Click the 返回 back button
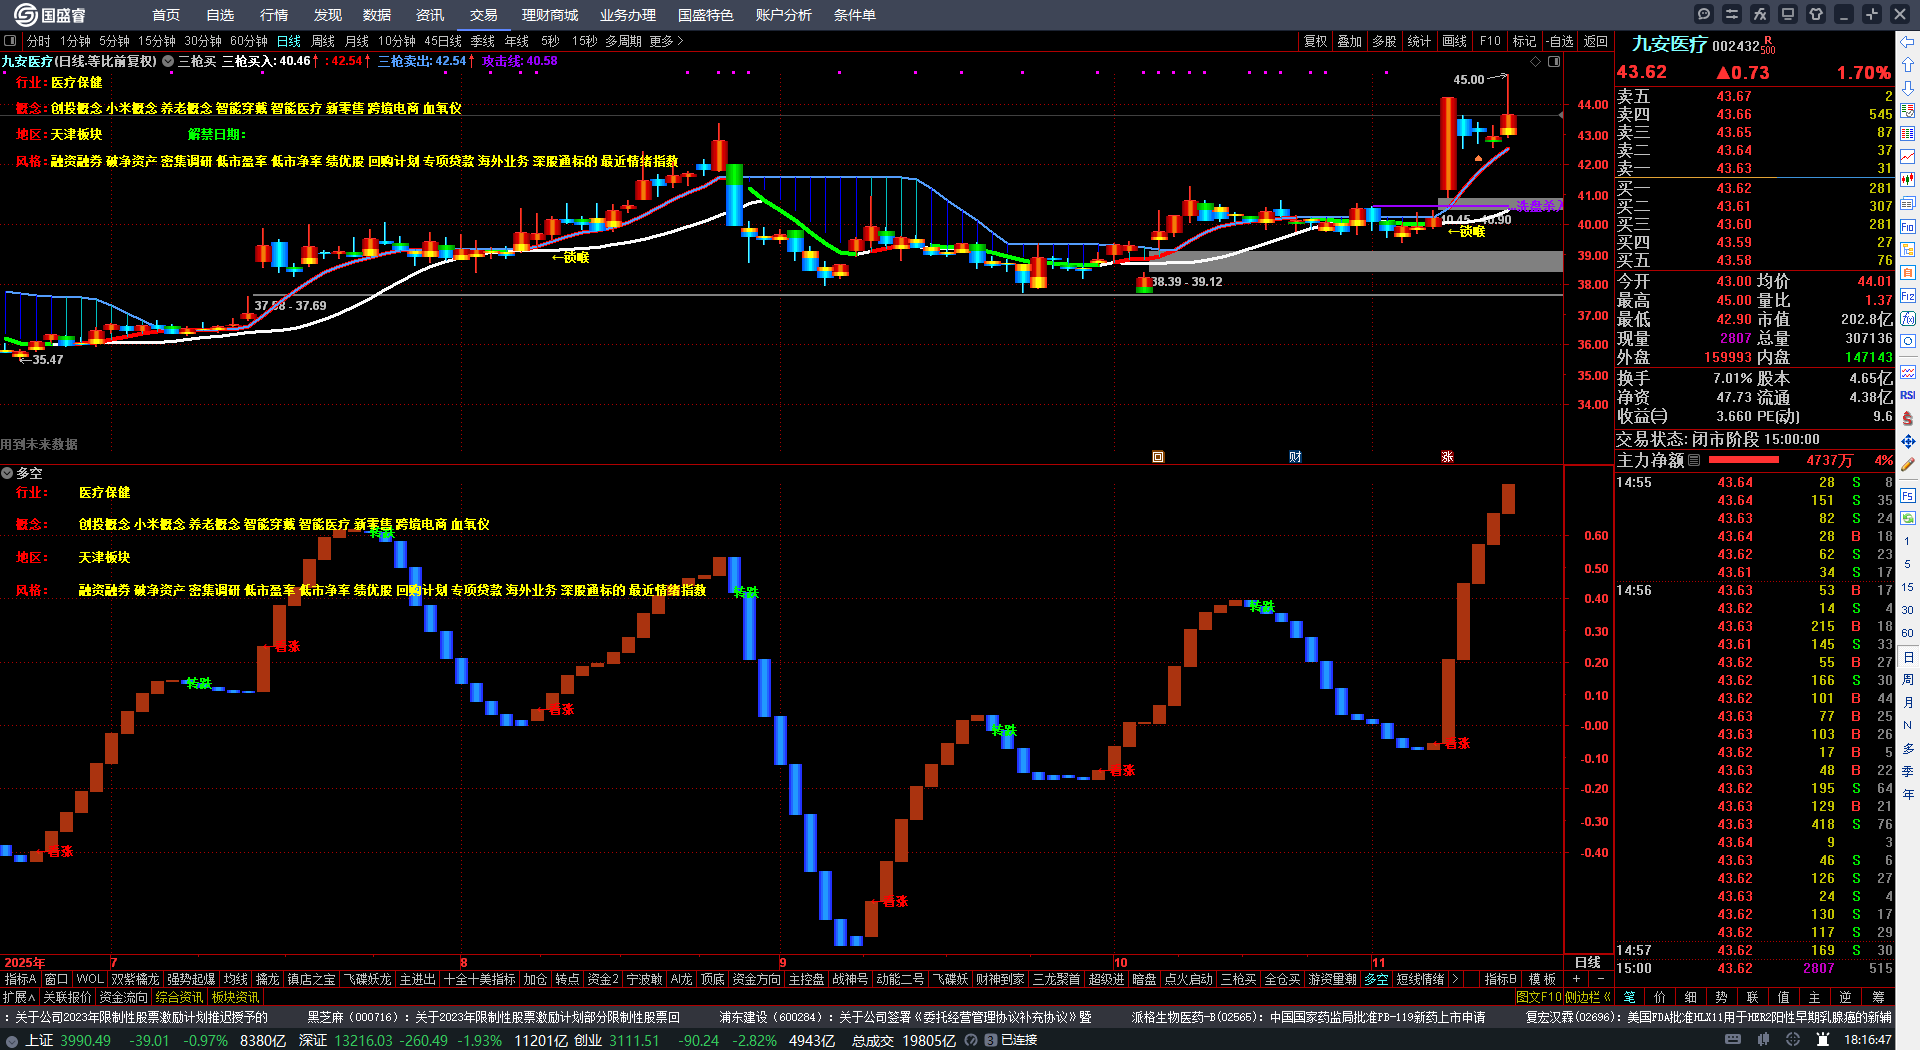Screen dimensions: 1920x1050 click(x=1596, y=41)
